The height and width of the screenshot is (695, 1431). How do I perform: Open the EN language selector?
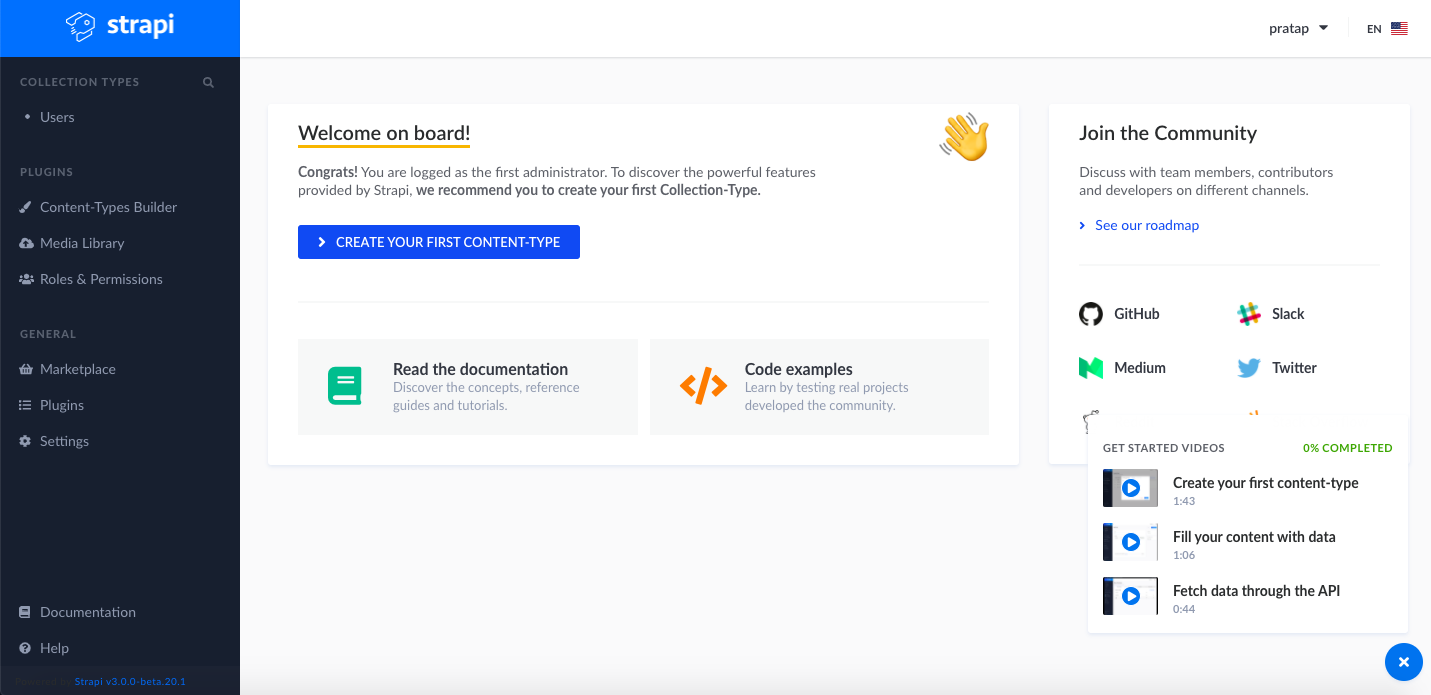(1387, 29)
